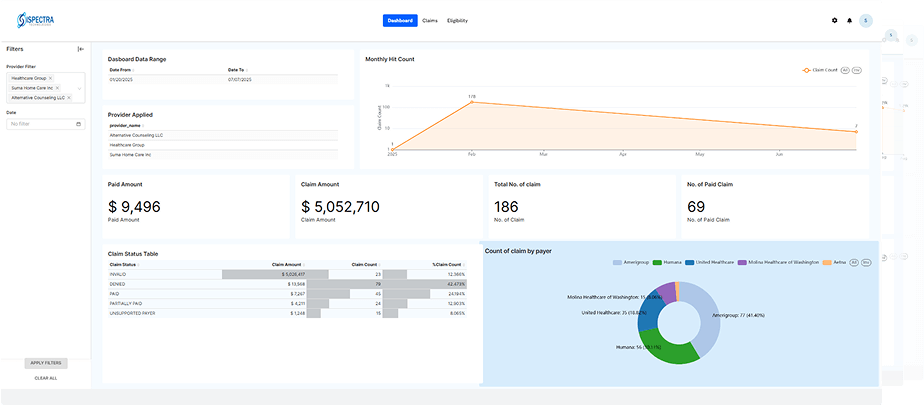
Task: Switch to the Claims tab
Action: click(x=430, y=20)
